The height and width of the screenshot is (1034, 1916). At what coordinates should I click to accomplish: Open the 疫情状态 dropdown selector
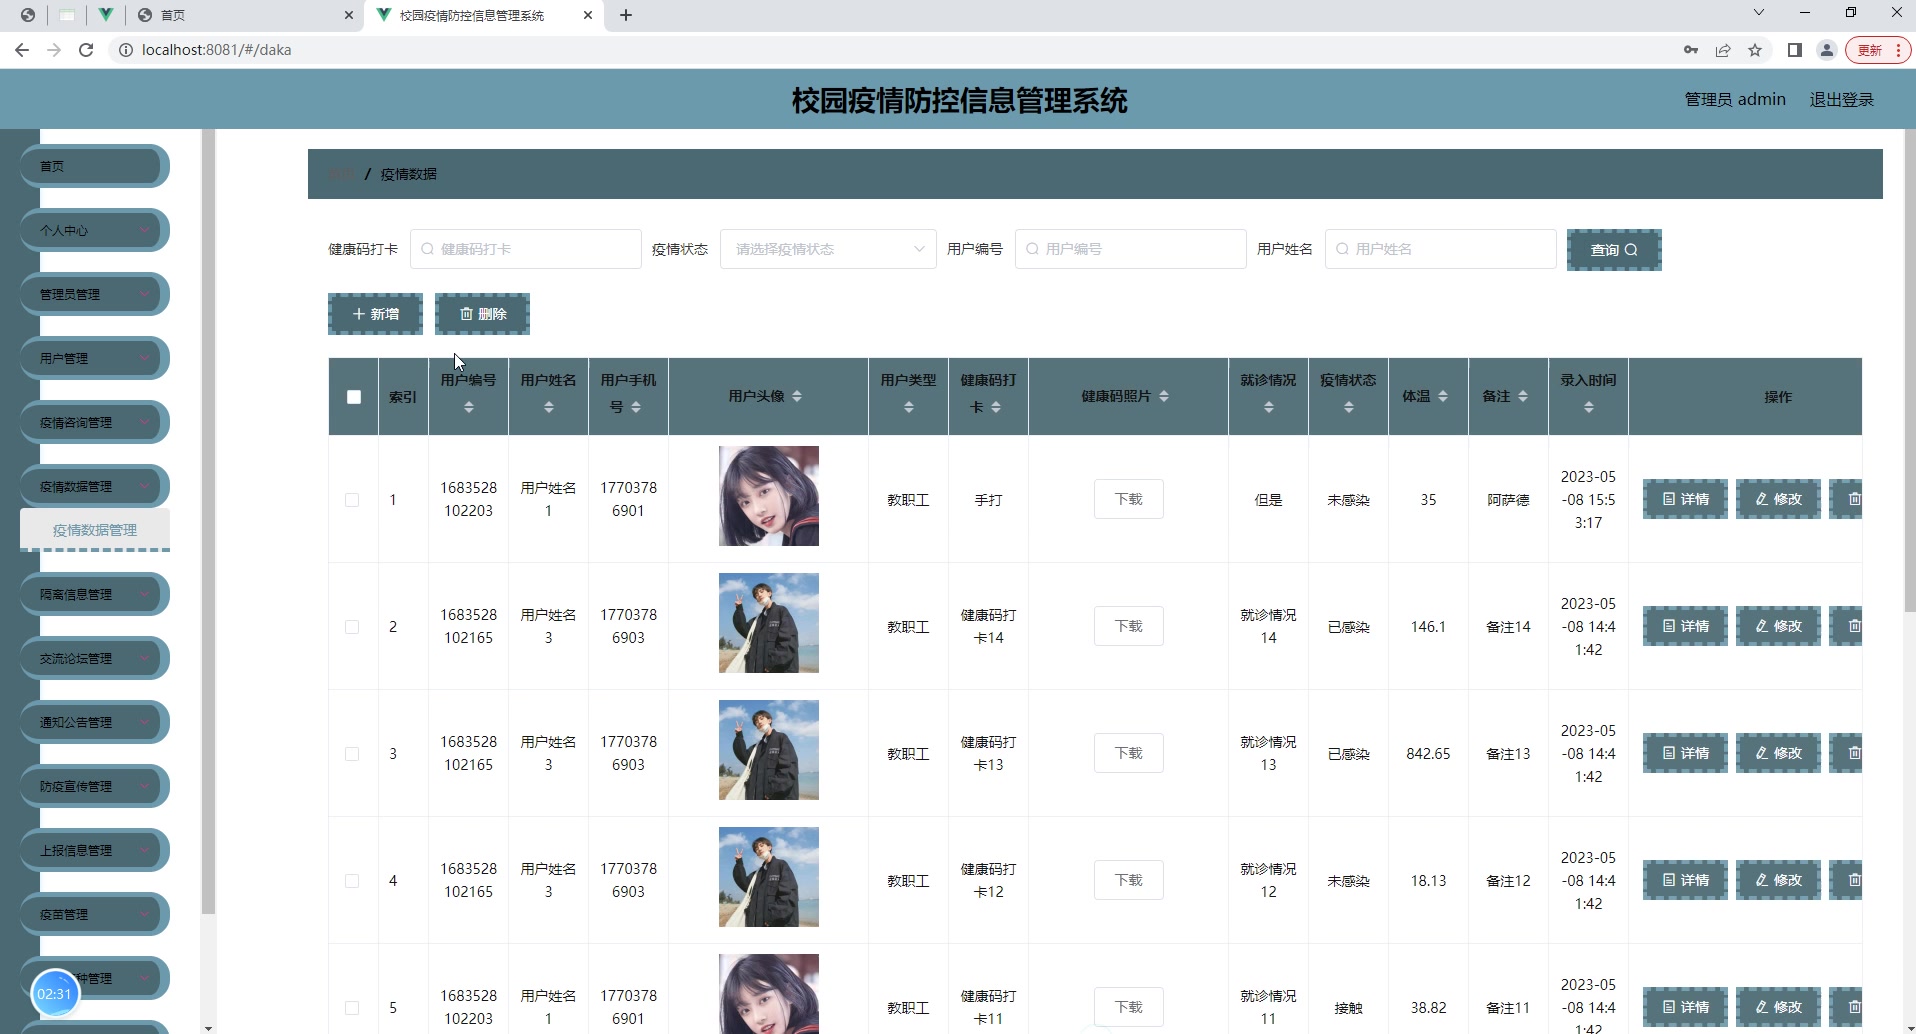pyautogui.click(x=827, y=249)
